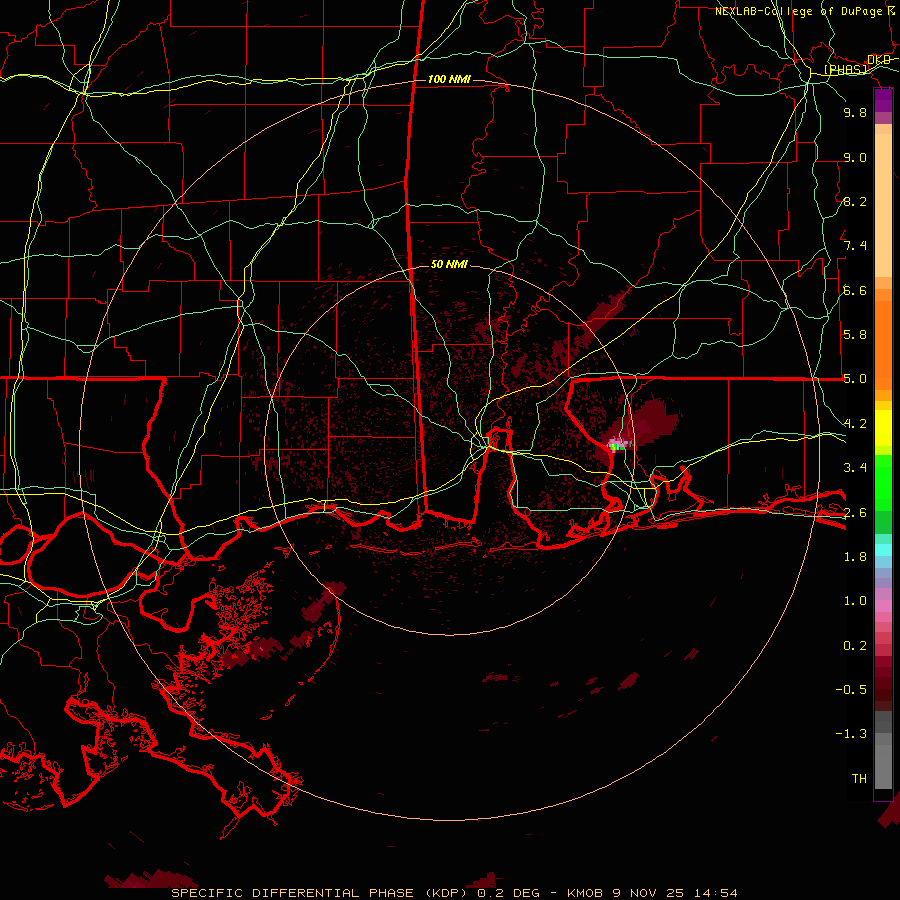Click the -0.5 value on the color scale
This screenshot has height=900, width=900.
(x=851, y=690)
